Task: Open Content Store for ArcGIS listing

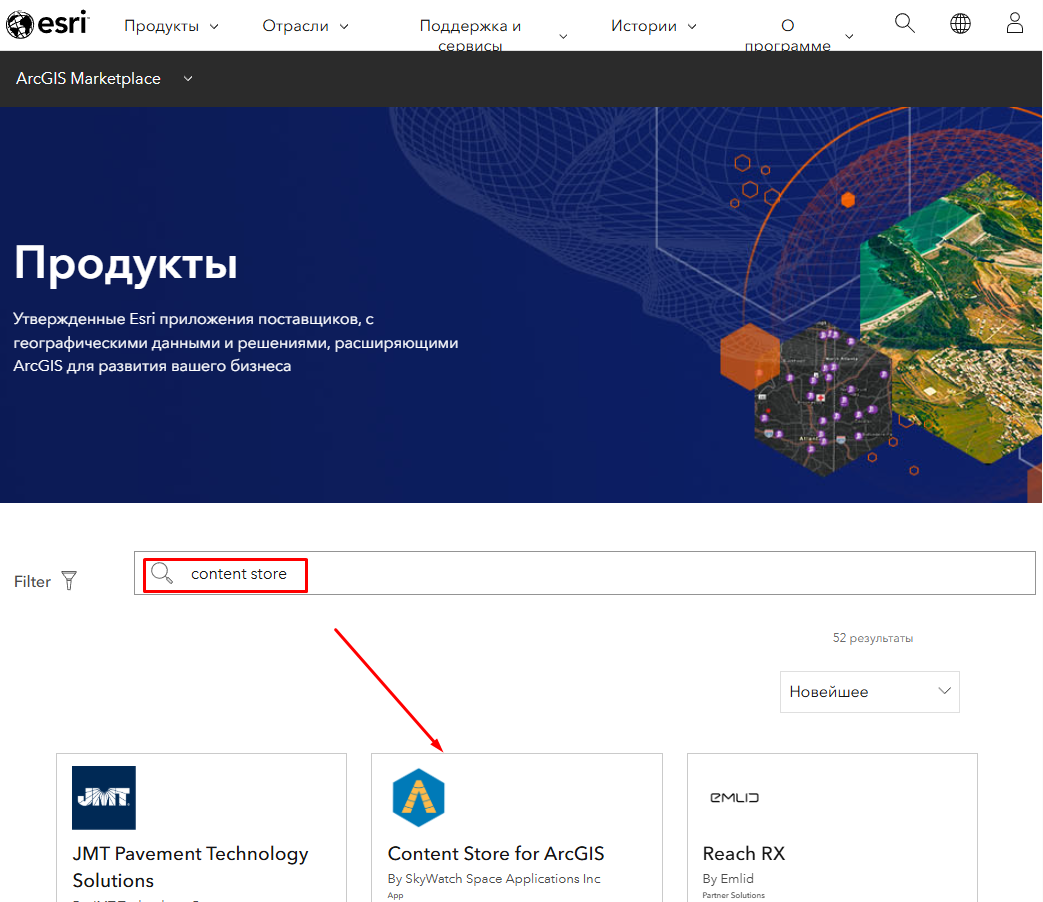Action: [x=496, y=853]
